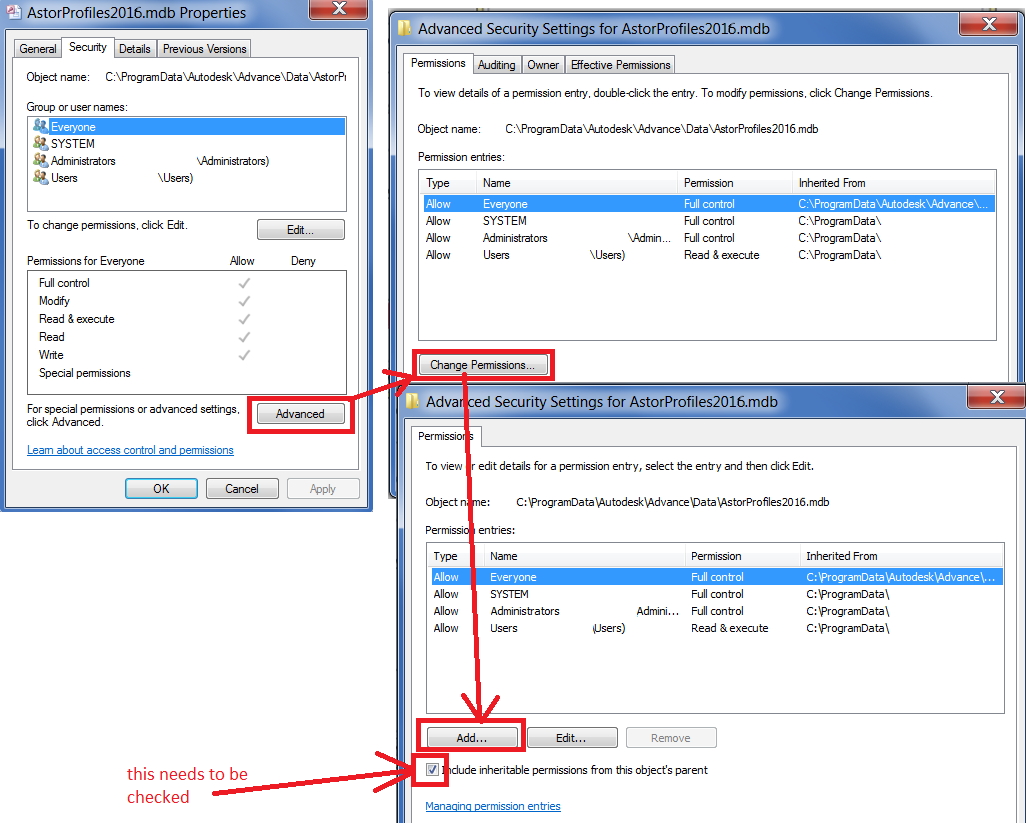Viewport: 1026px width, 823px height.
Task: Click the Read & execute Allow checkmark
Action: (244, 319)
